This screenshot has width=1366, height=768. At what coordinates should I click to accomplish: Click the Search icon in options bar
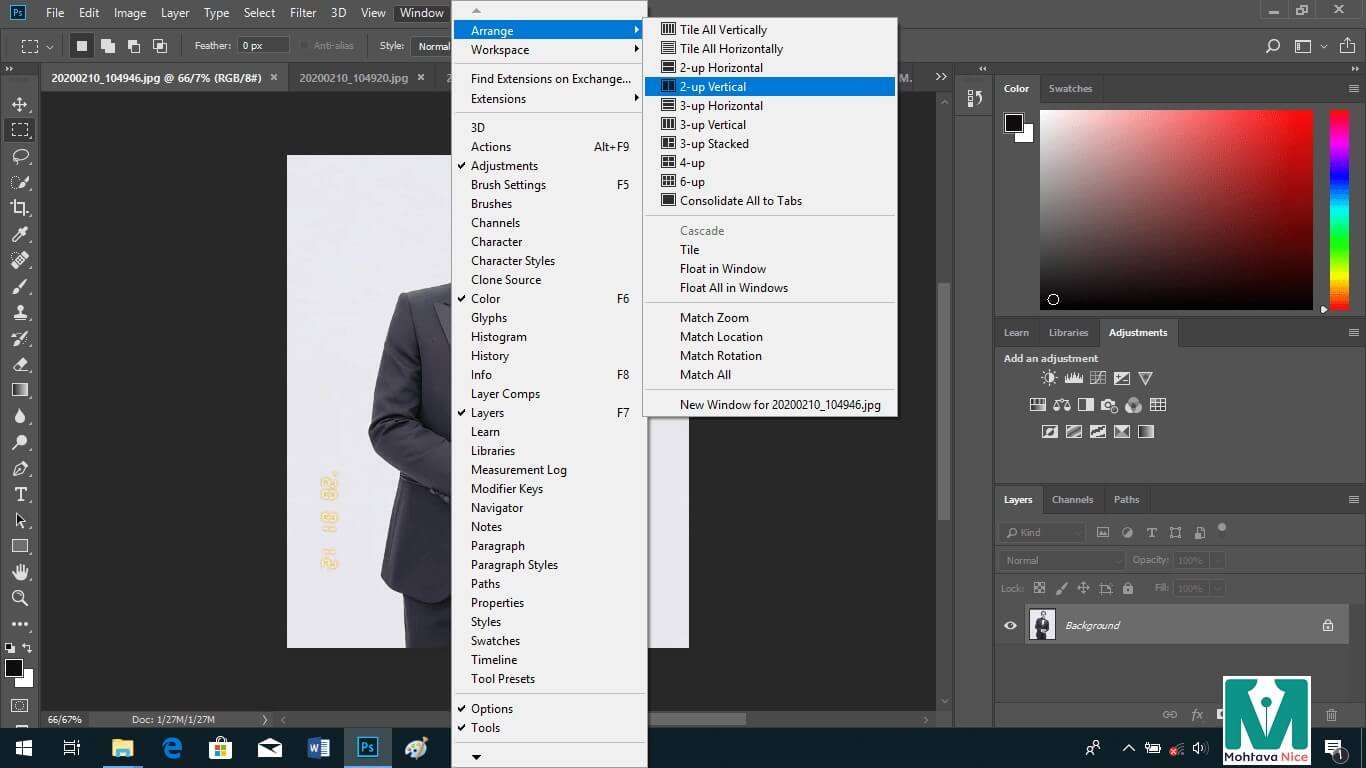tap(1273, 46)
